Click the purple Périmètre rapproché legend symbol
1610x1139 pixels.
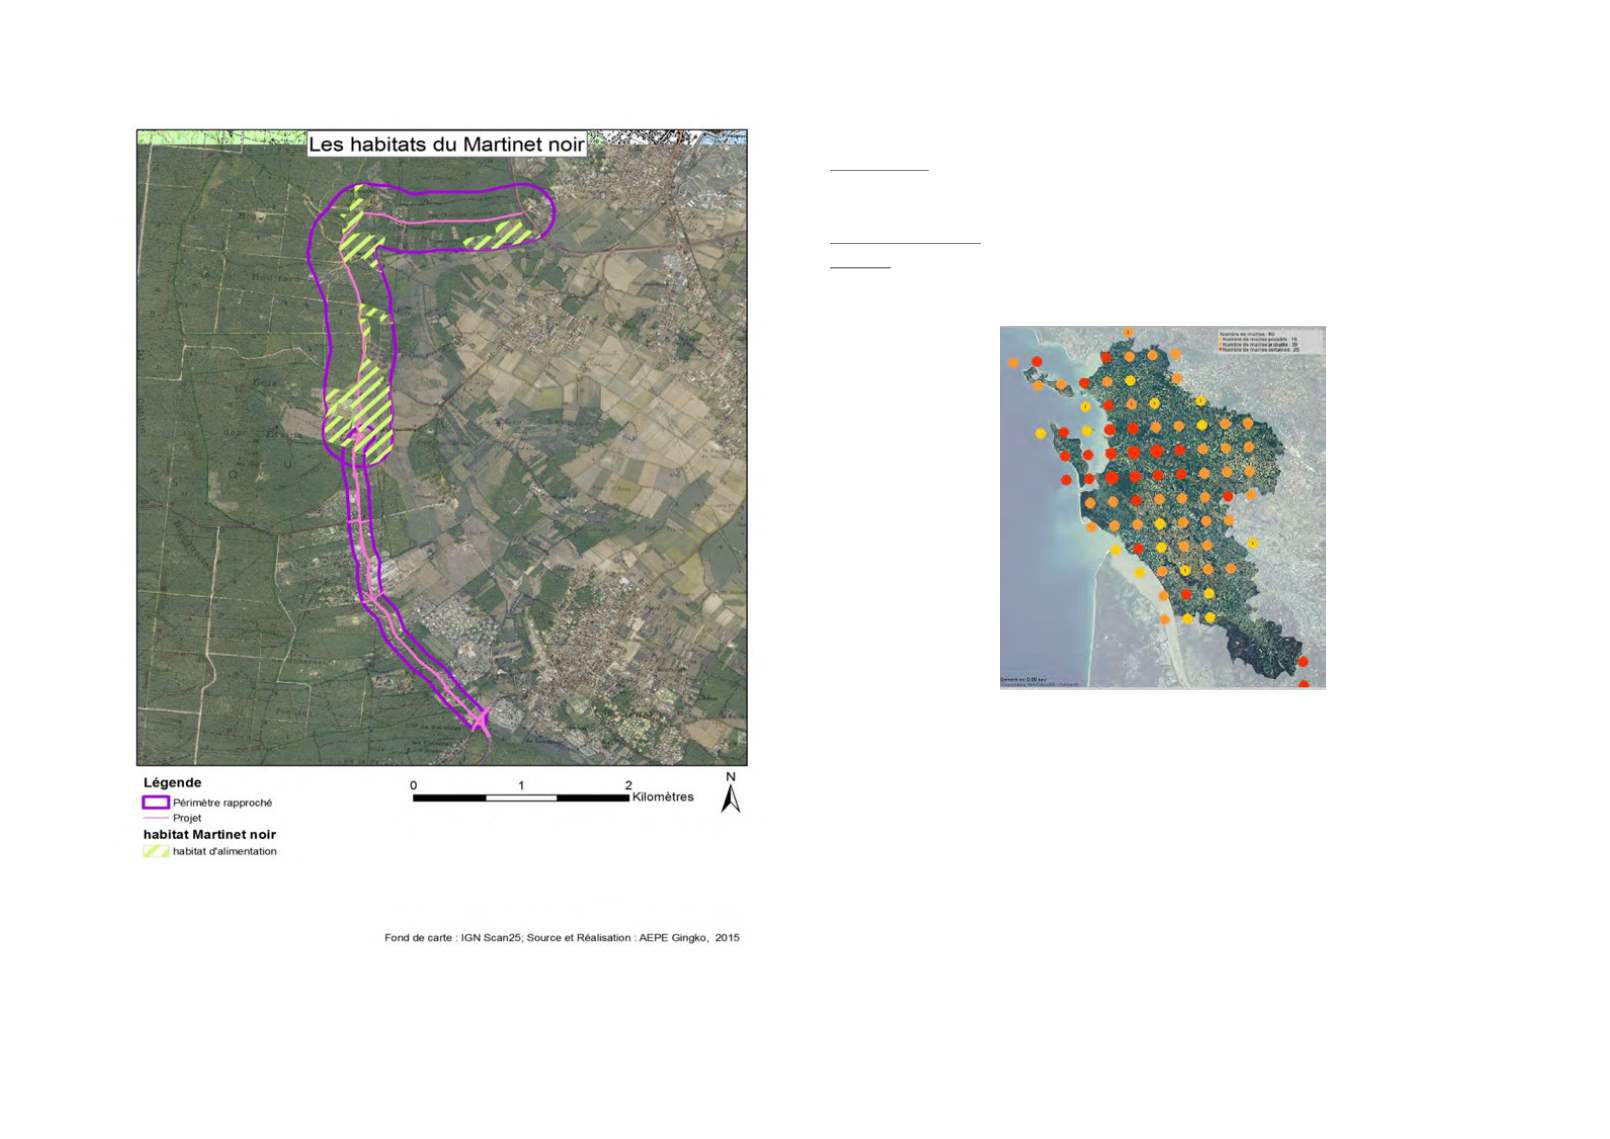155,802
